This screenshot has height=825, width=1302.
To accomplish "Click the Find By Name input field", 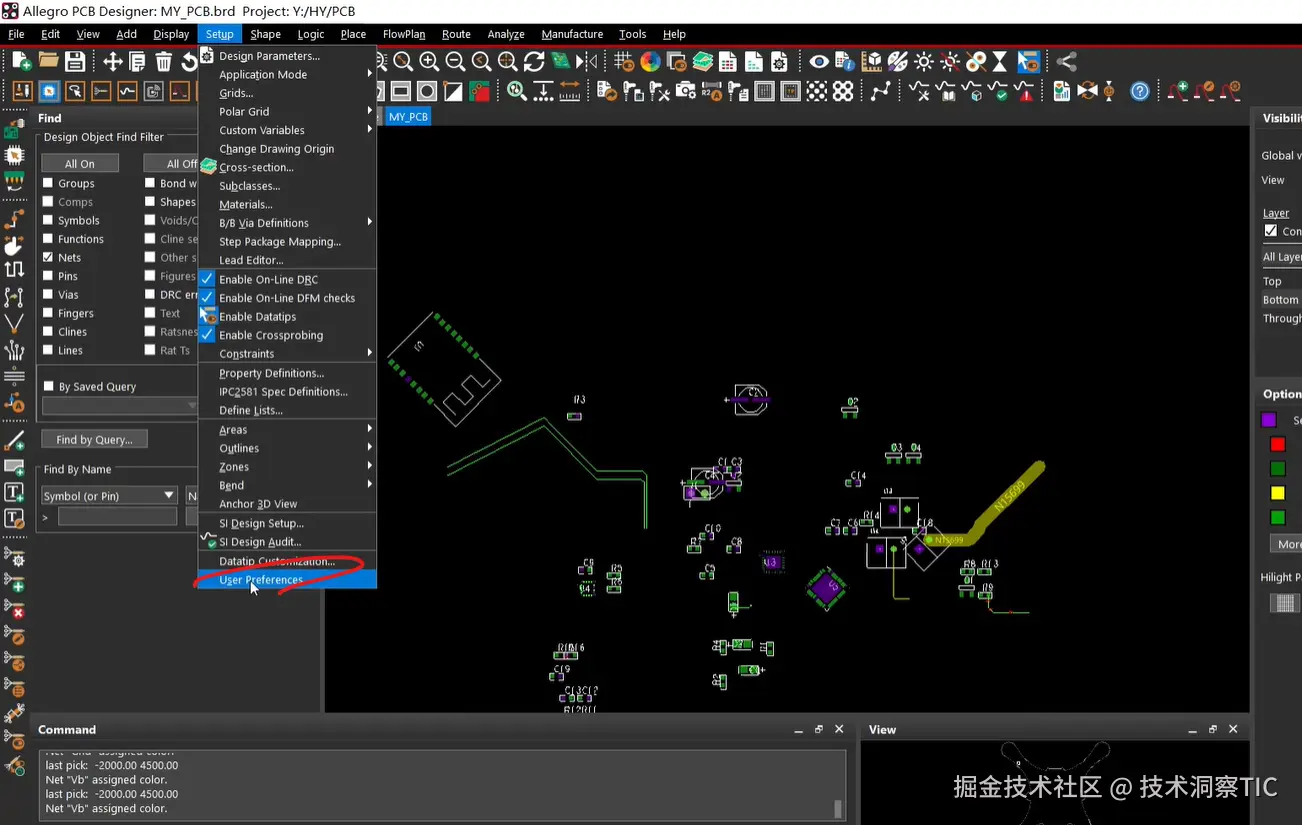I will pyautogui.click(x=117, y=517).
